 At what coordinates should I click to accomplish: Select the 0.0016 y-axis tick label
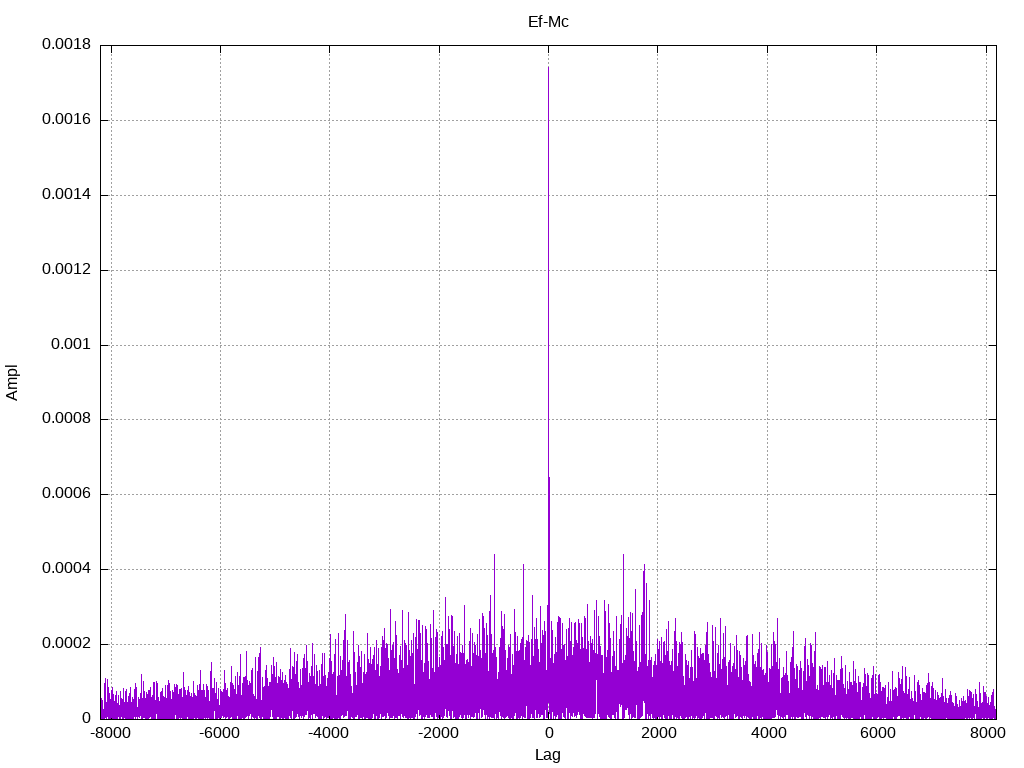66,120
